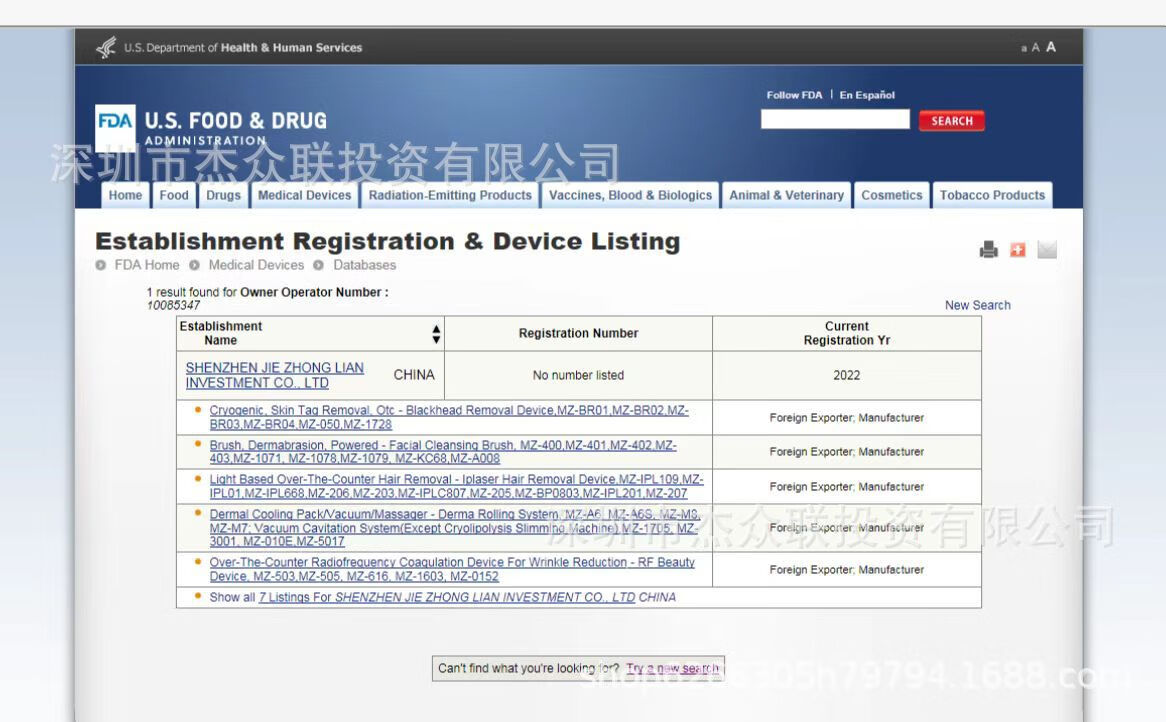The width and height of the screenshot is (1166, 722).
Task: Open Facial Cleansing Brush device listing
Action: click(442, 452)
